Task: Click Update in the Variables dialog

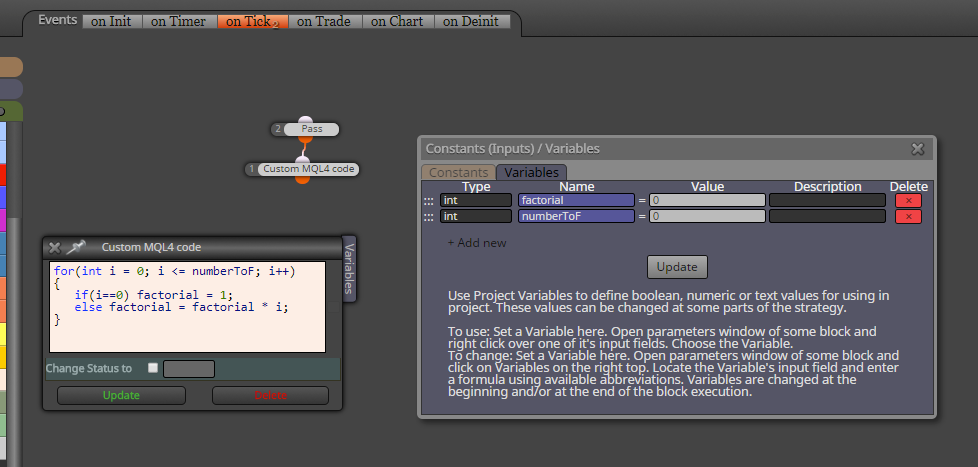Action: point(677,267)
